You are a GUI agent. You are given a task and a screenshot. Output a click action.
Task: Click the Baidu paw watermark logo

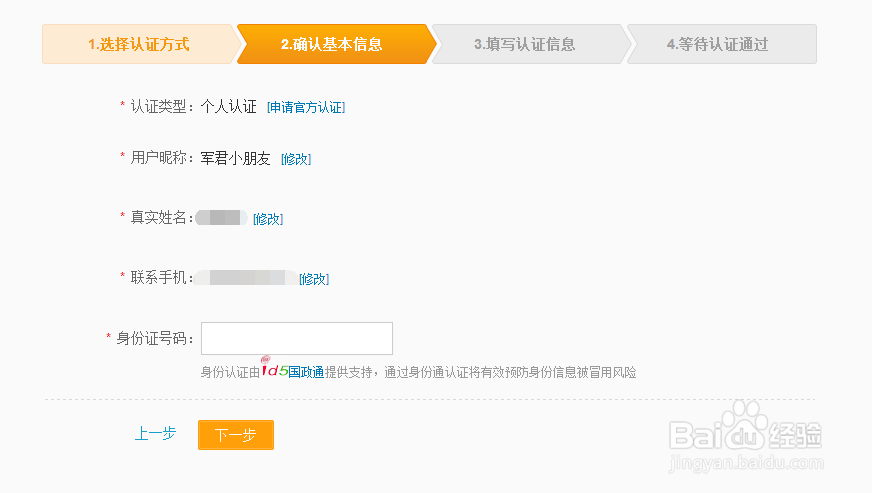pos(745,426)
